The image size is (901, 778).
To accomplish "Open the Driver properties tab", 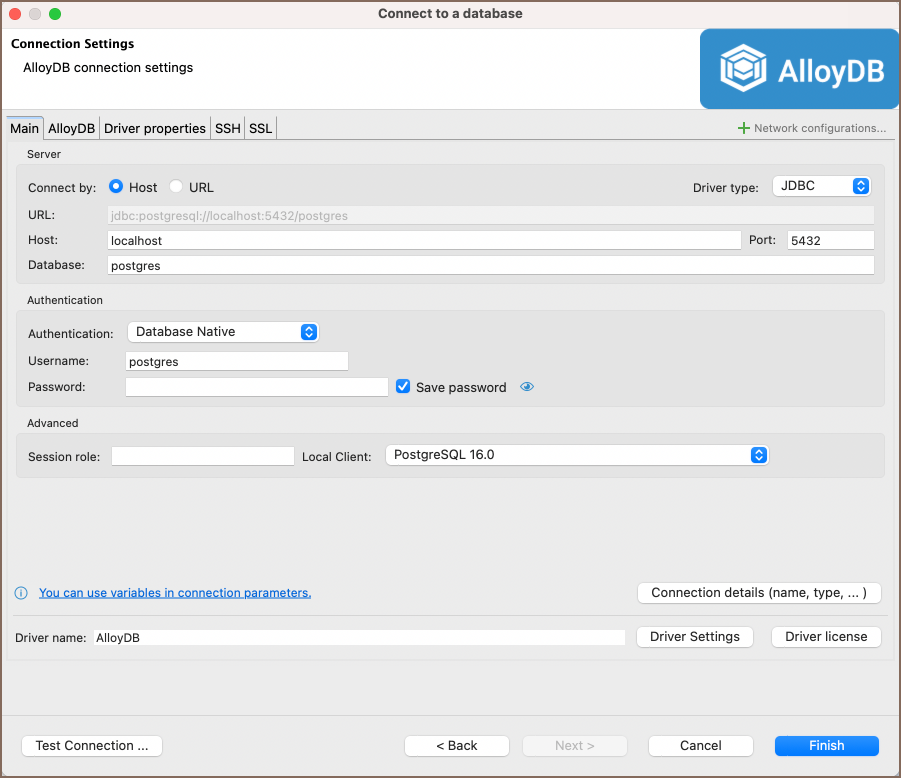I will click(155, 128).
